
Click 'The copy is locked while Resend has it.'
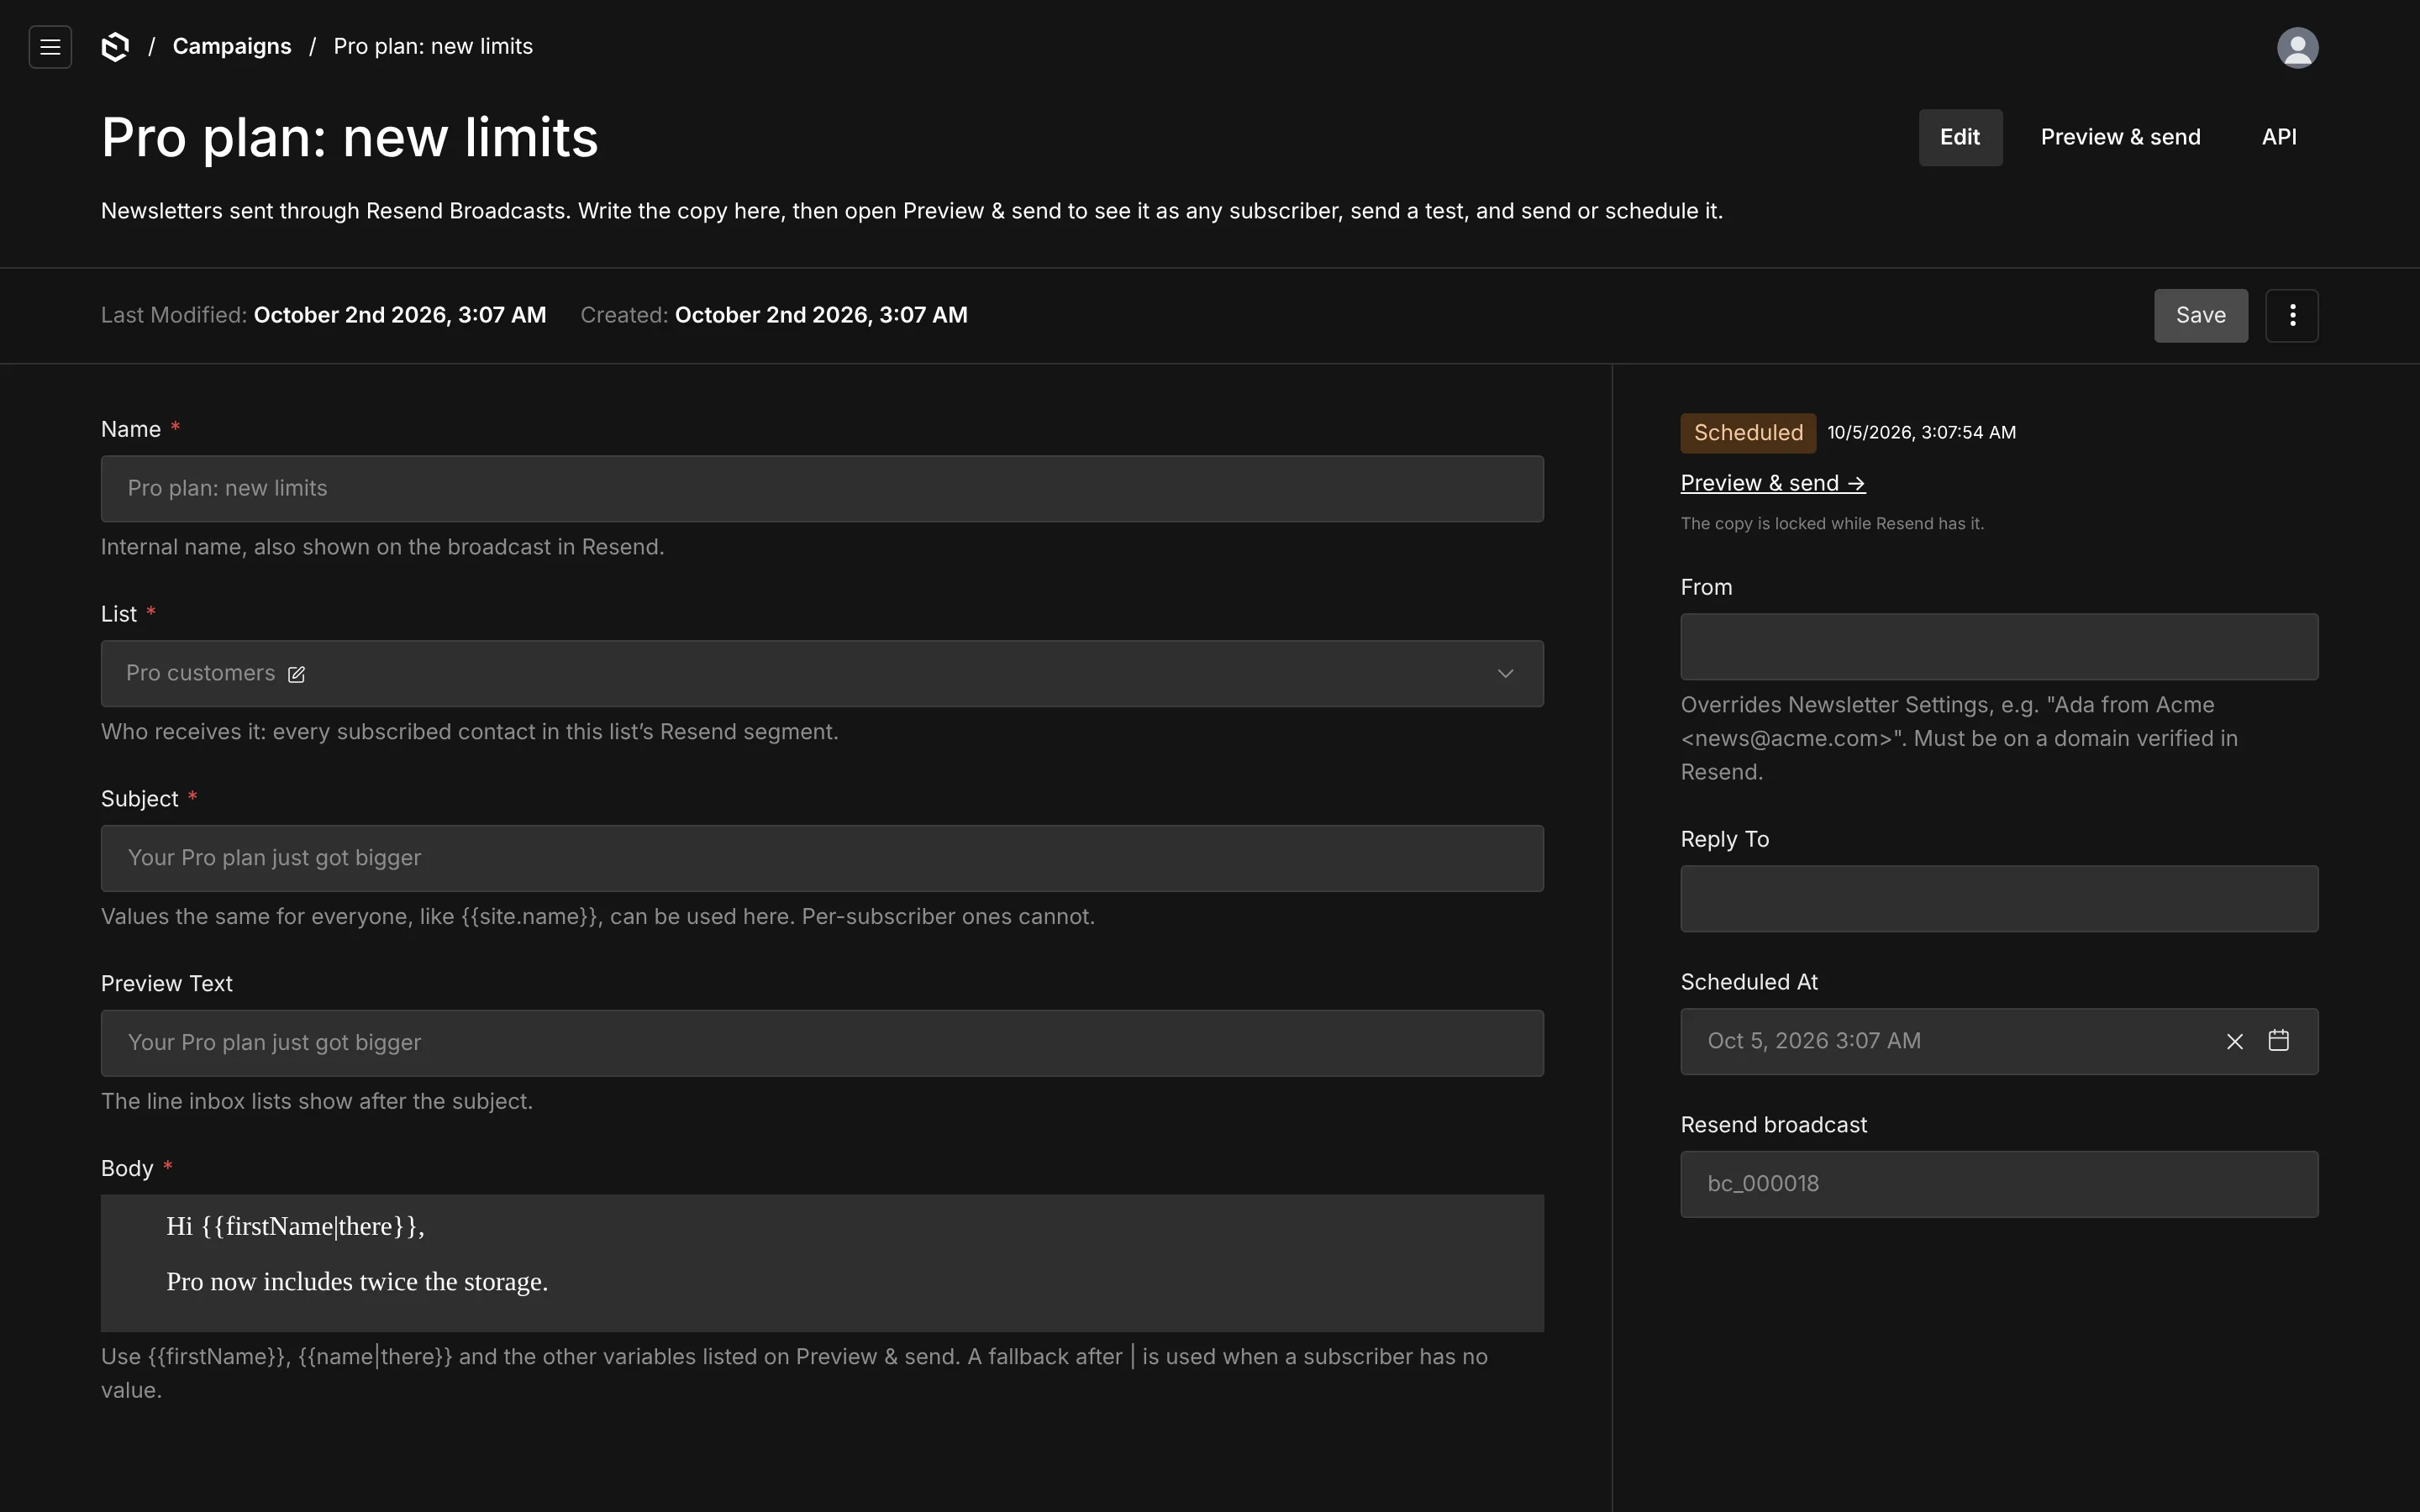click(x=1832, y=524)
